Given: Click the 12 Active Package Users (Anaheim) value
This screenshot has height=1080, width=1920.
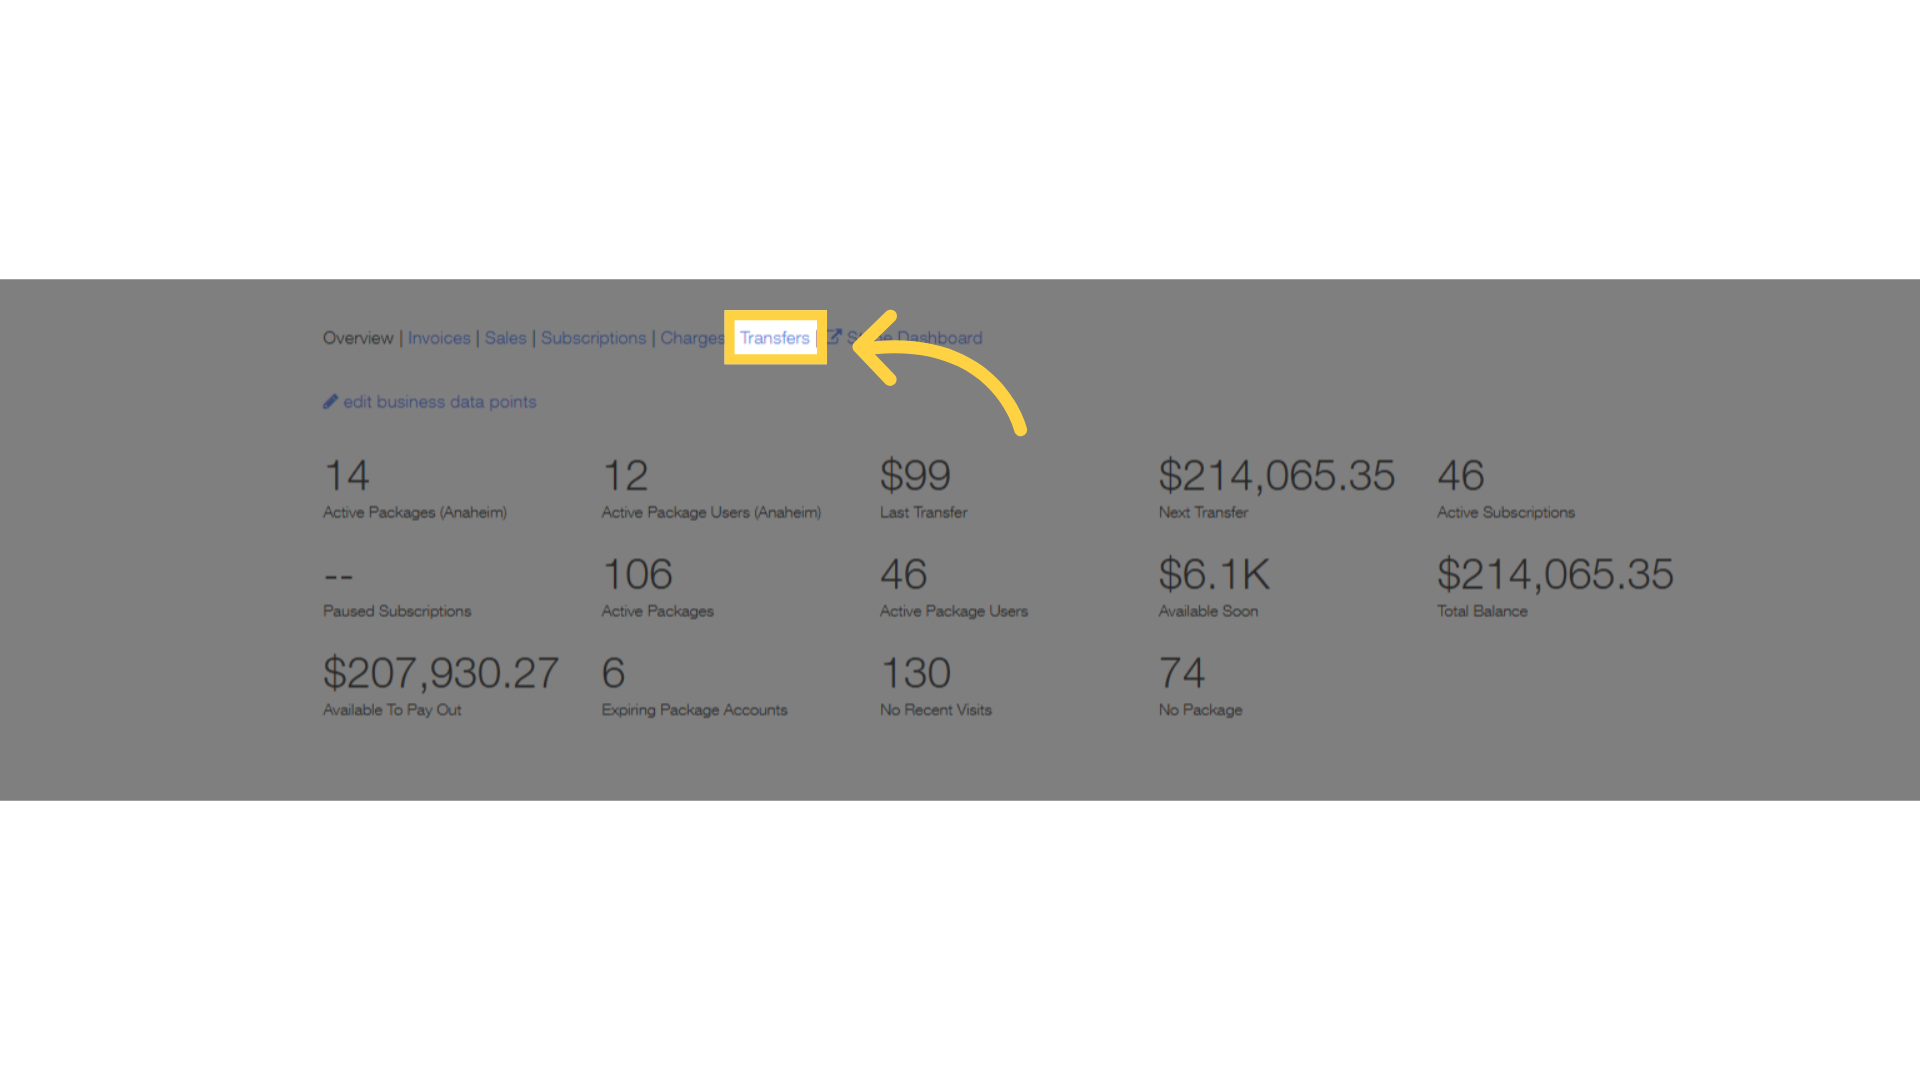Looking at the screenshot, I should tap(625, 475).
